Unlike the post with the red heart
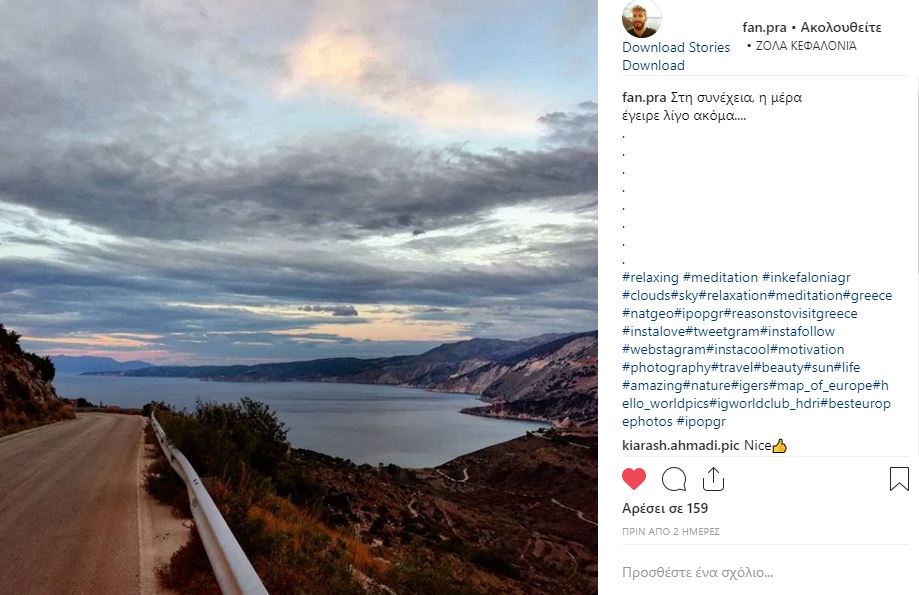Viewport: 919px width, 595px height. (x=634, y=479)
